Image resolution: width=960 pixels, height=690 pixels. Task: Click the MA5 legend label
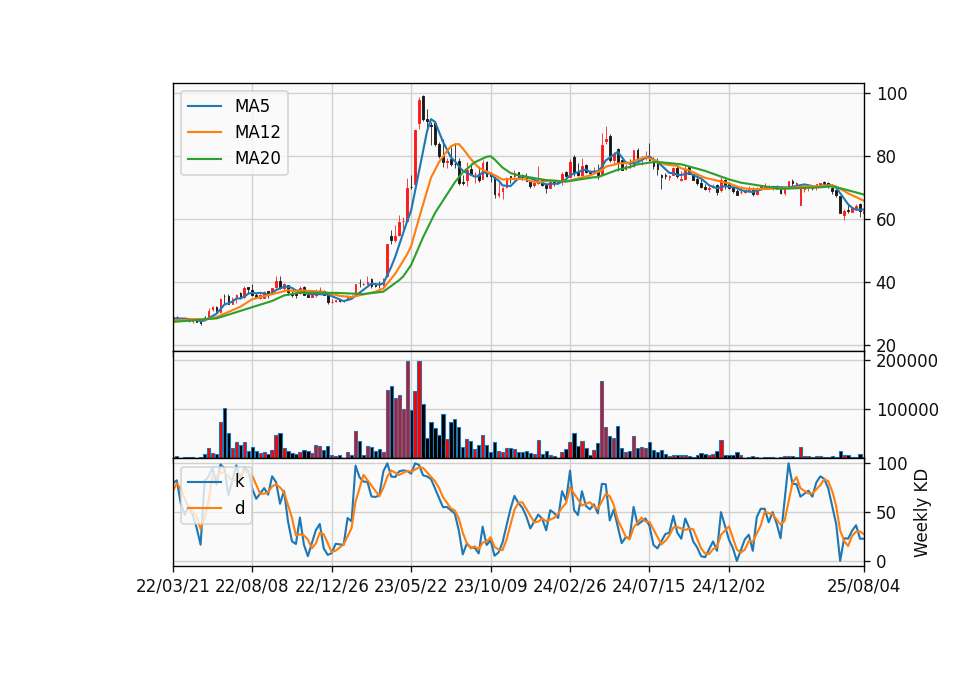click(x=252, y=106)
